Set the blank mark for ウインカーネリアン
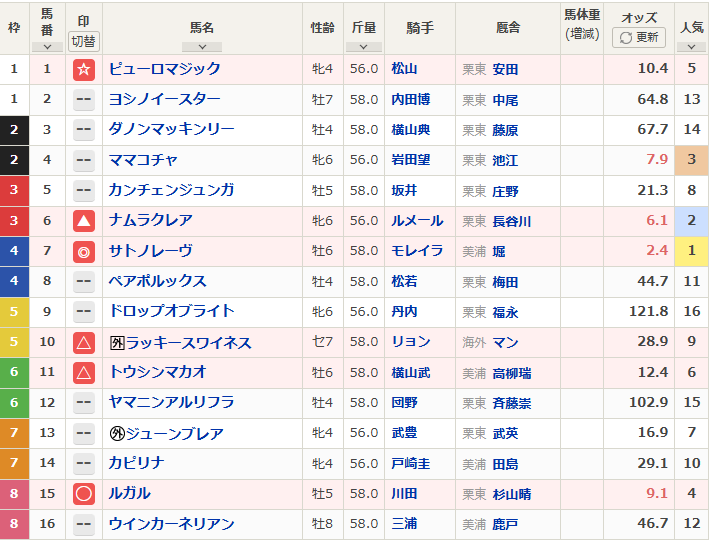This screenshot has height=540, width=709. [84, 524]
